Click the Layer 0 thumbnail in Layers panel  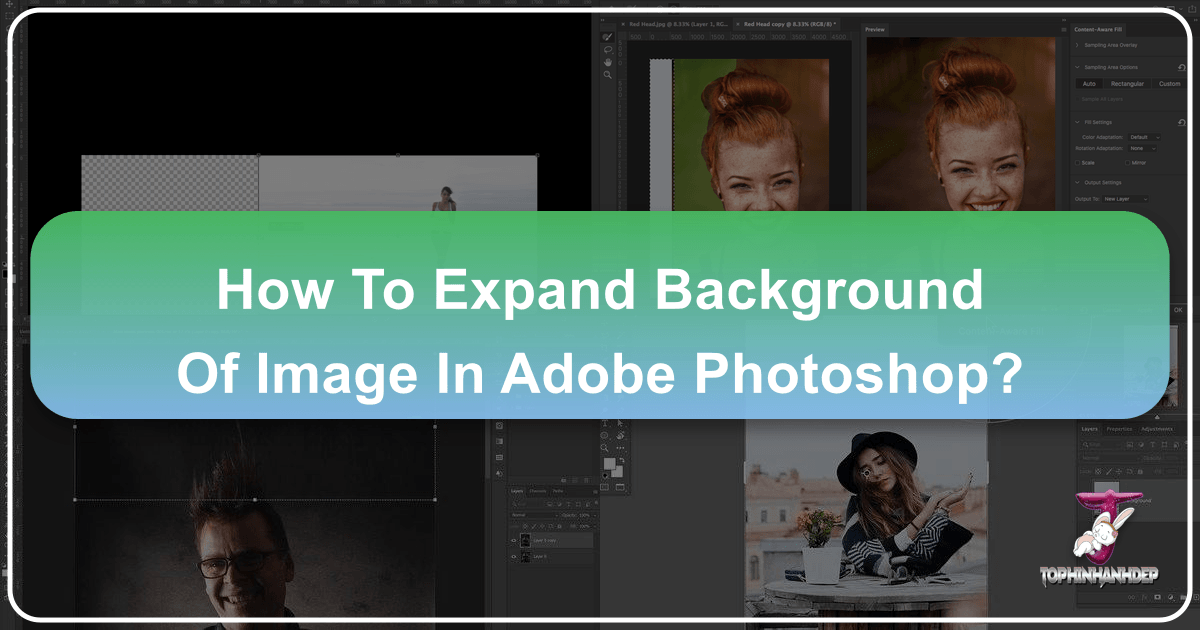point(526,556)
